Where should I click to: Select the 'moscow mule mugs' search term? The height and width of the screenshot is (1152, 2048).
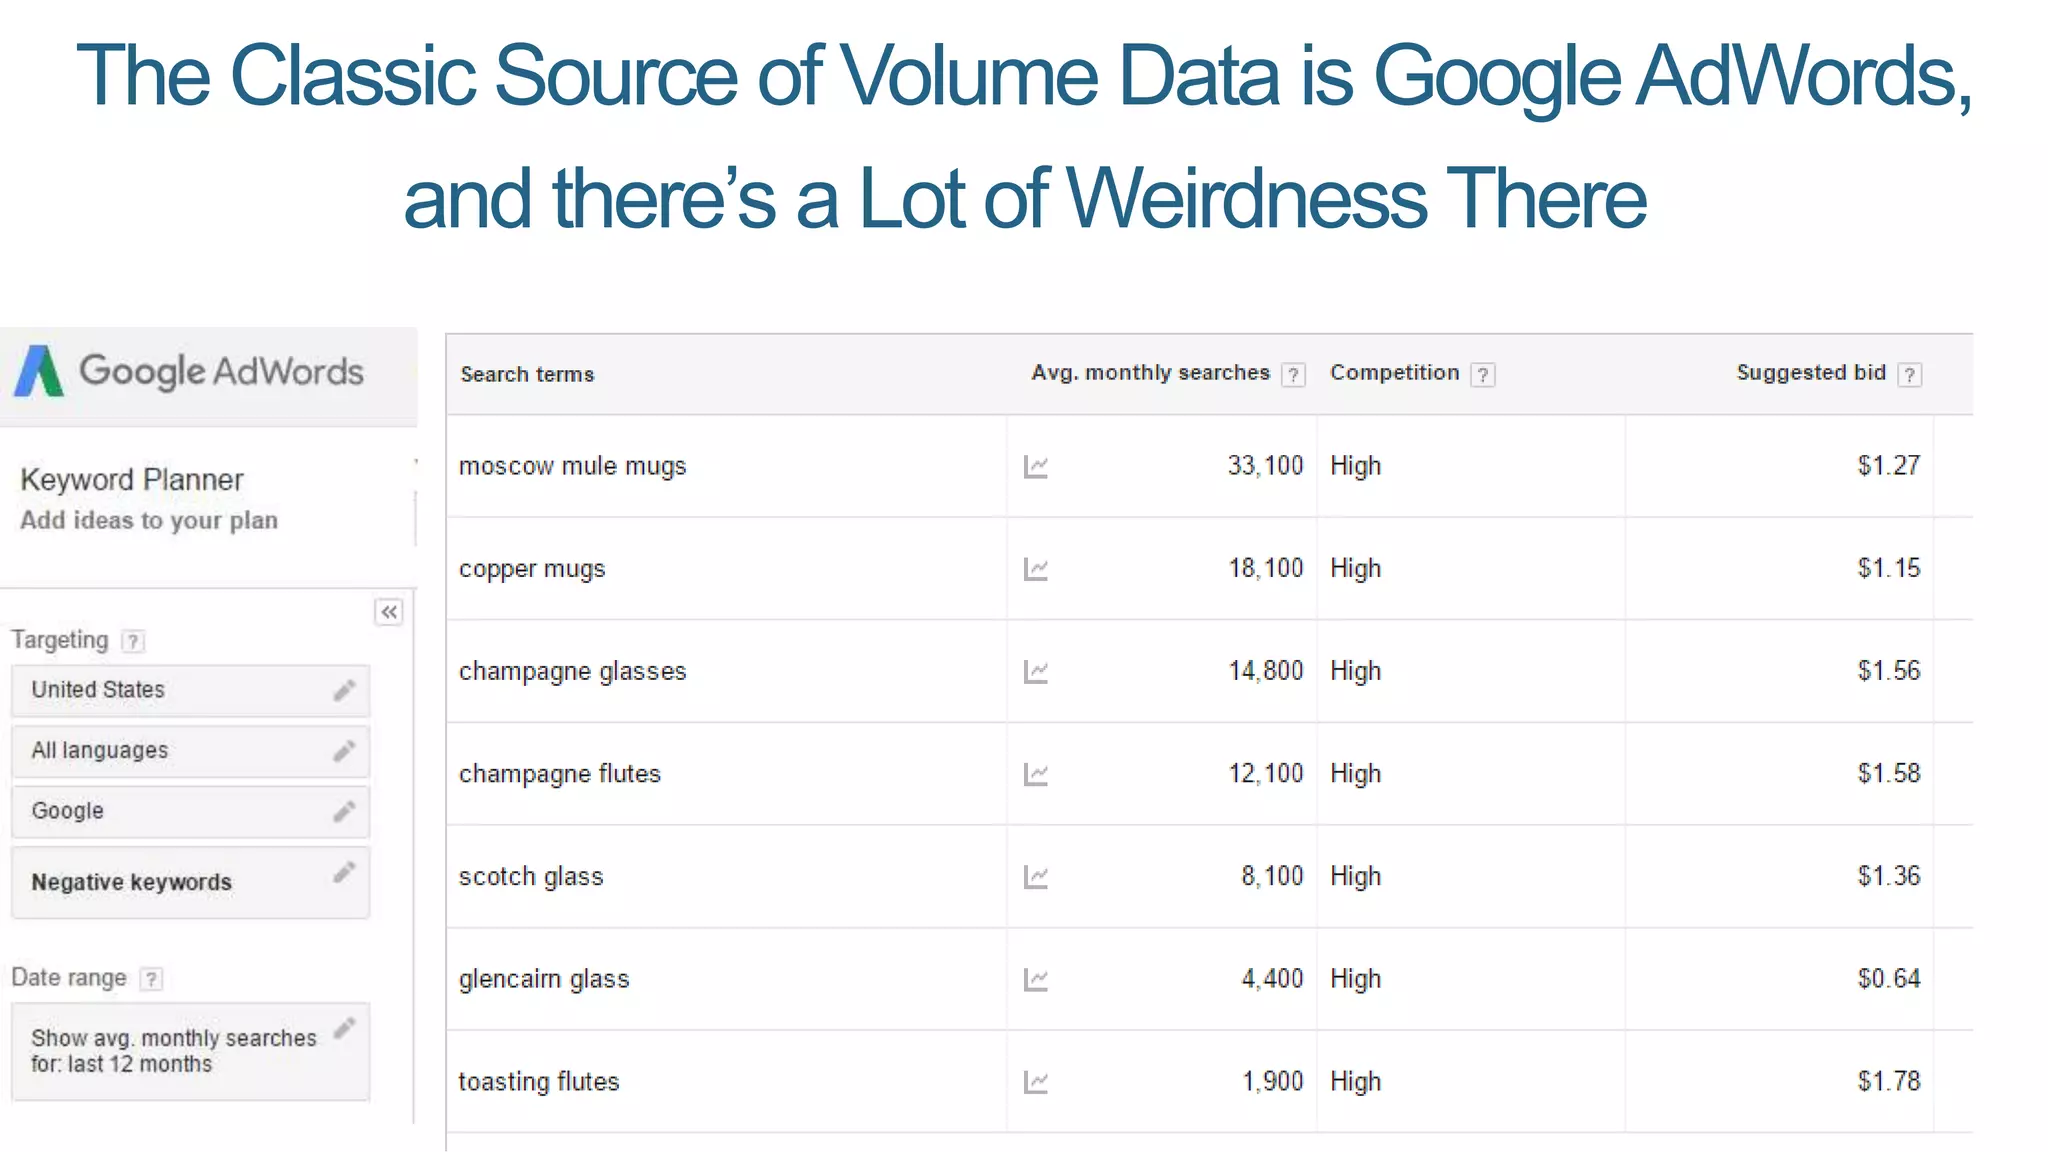(572, 467)
